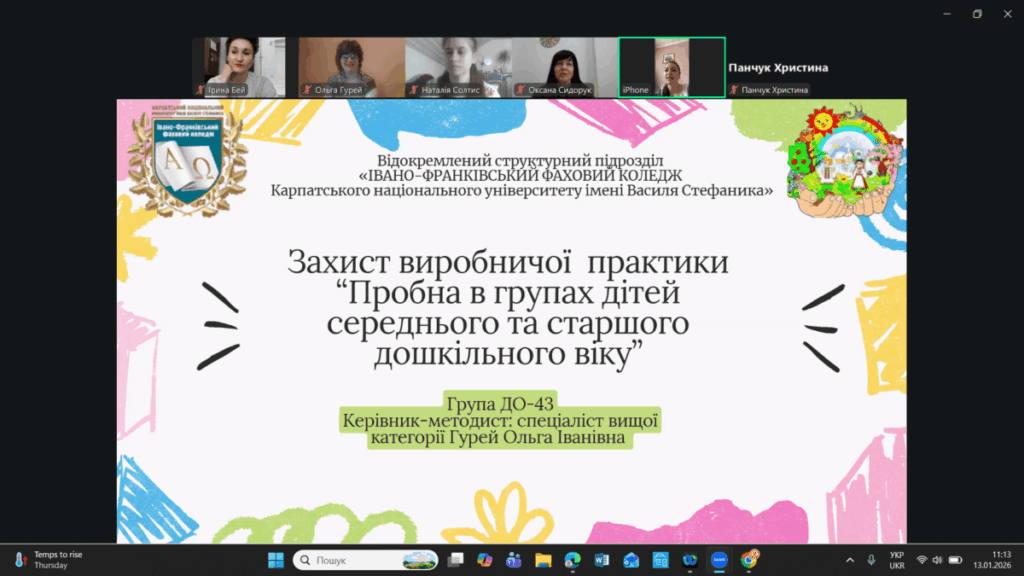Select Ольга Гурей's video thumbnail
The width and height of the screenshot is (1024, 576).
click(x=351, y=67)
